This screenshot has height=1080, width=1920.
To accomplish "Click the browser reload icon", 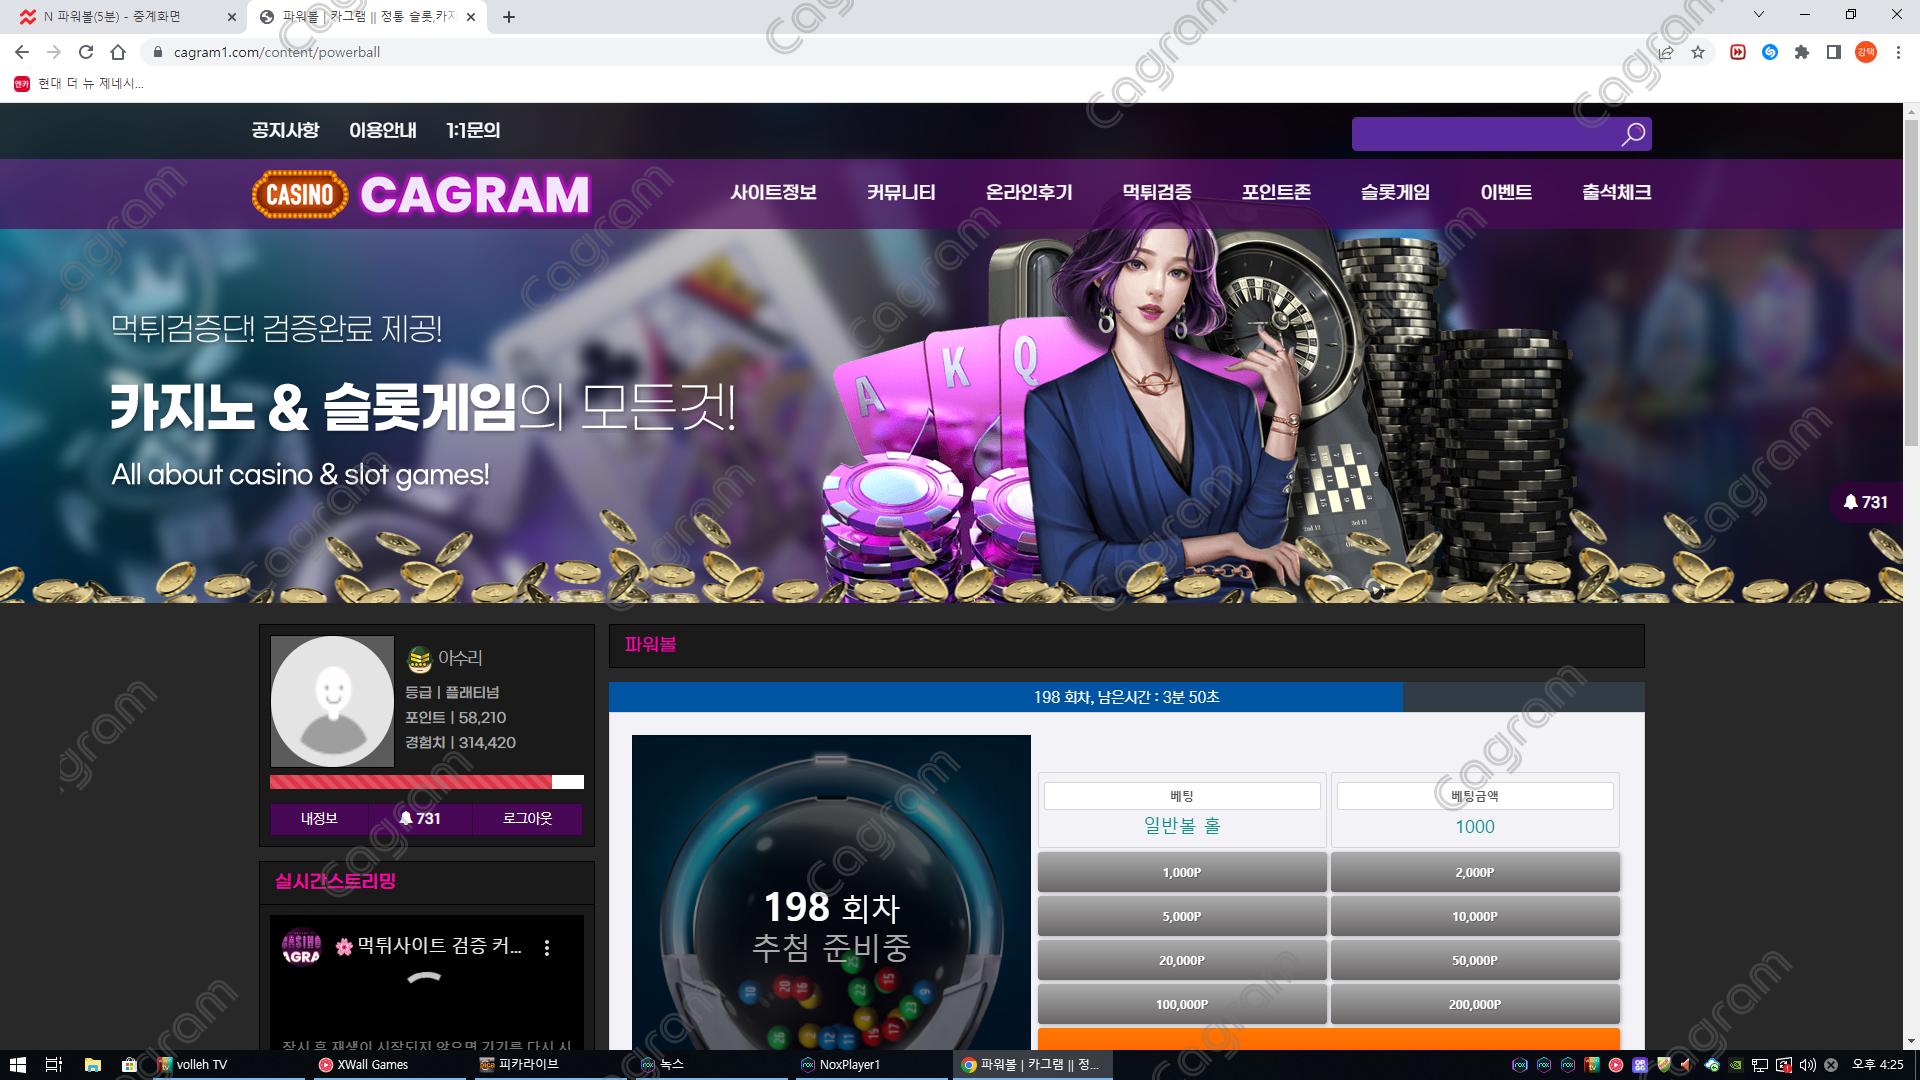I will pos(86,52).
